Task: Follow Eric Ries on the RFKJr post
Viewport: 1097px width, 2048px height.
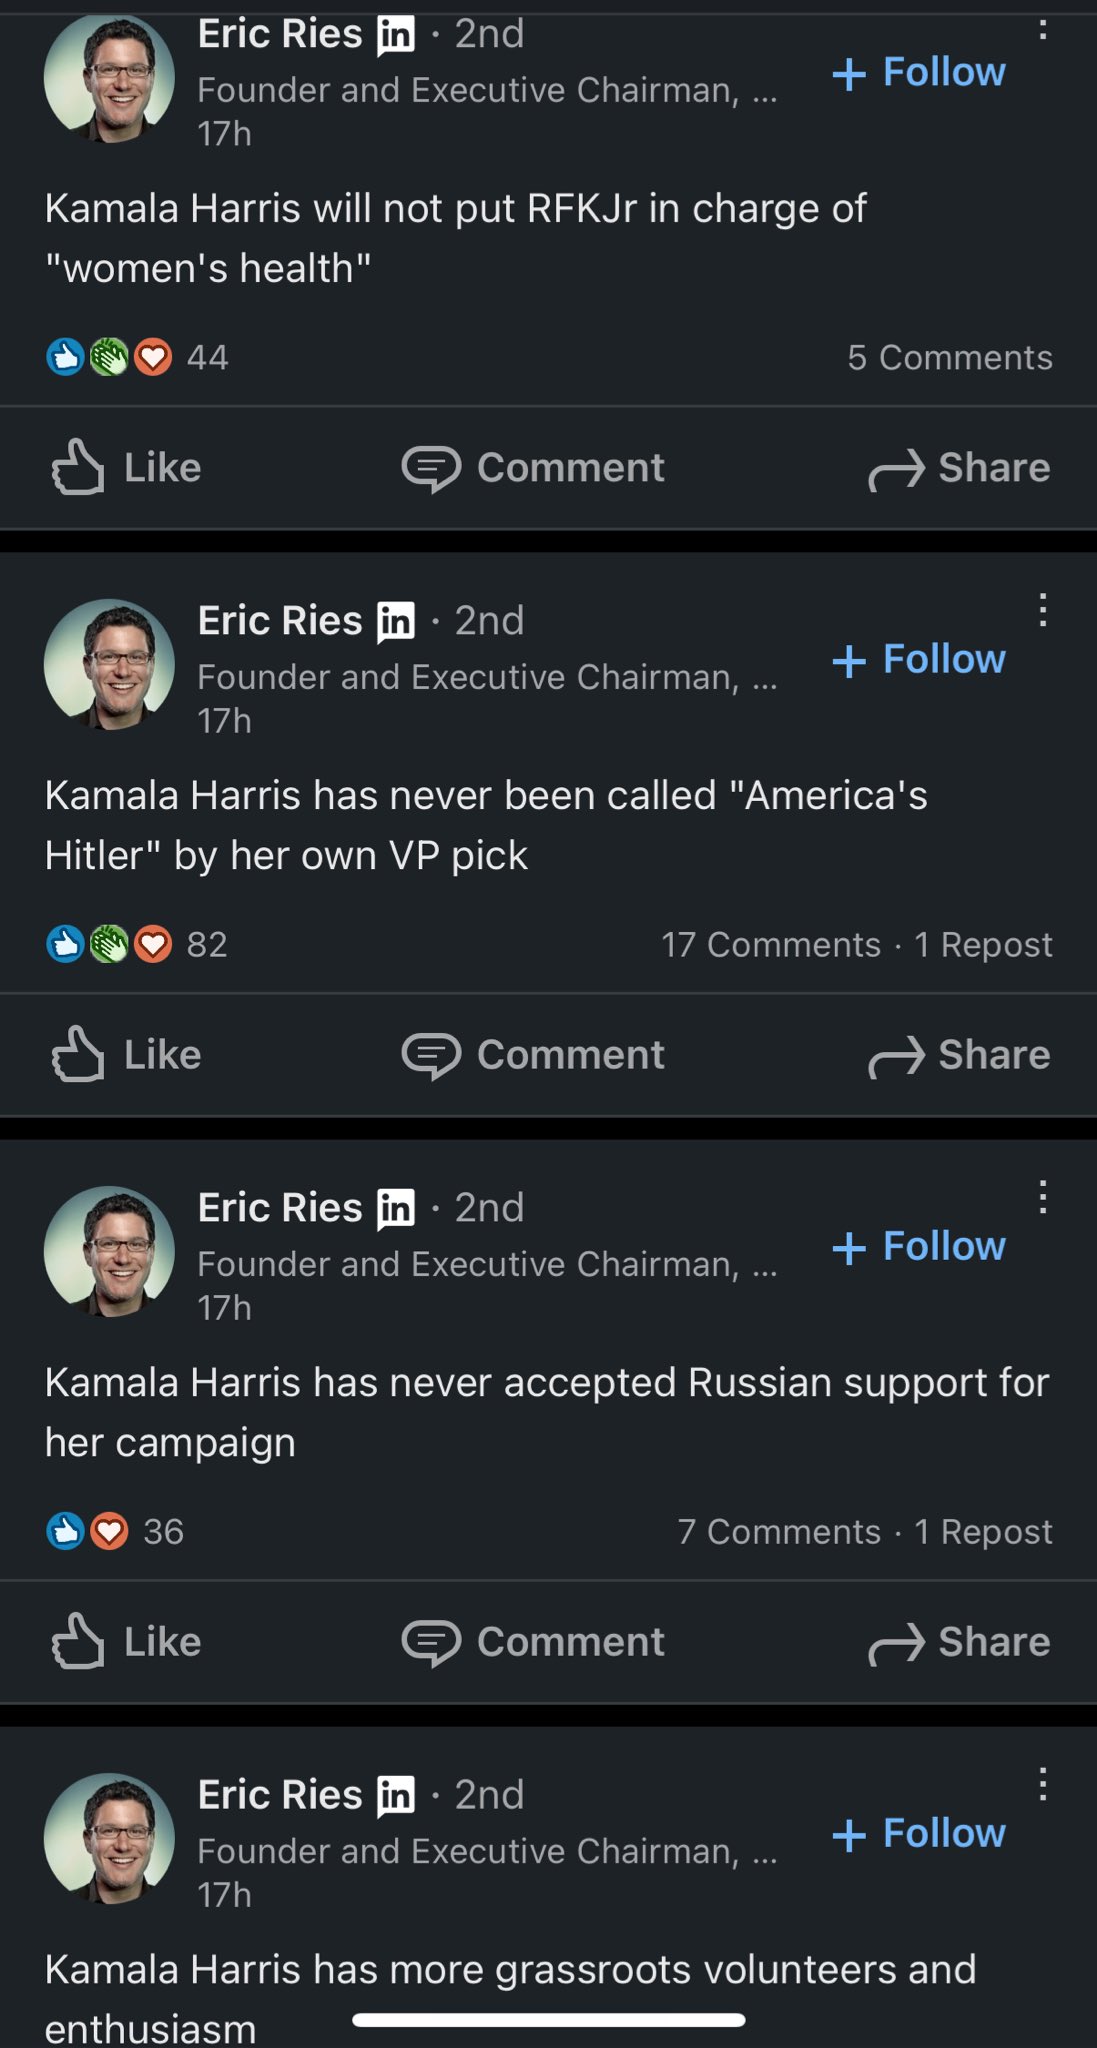Action: [919, 72]
